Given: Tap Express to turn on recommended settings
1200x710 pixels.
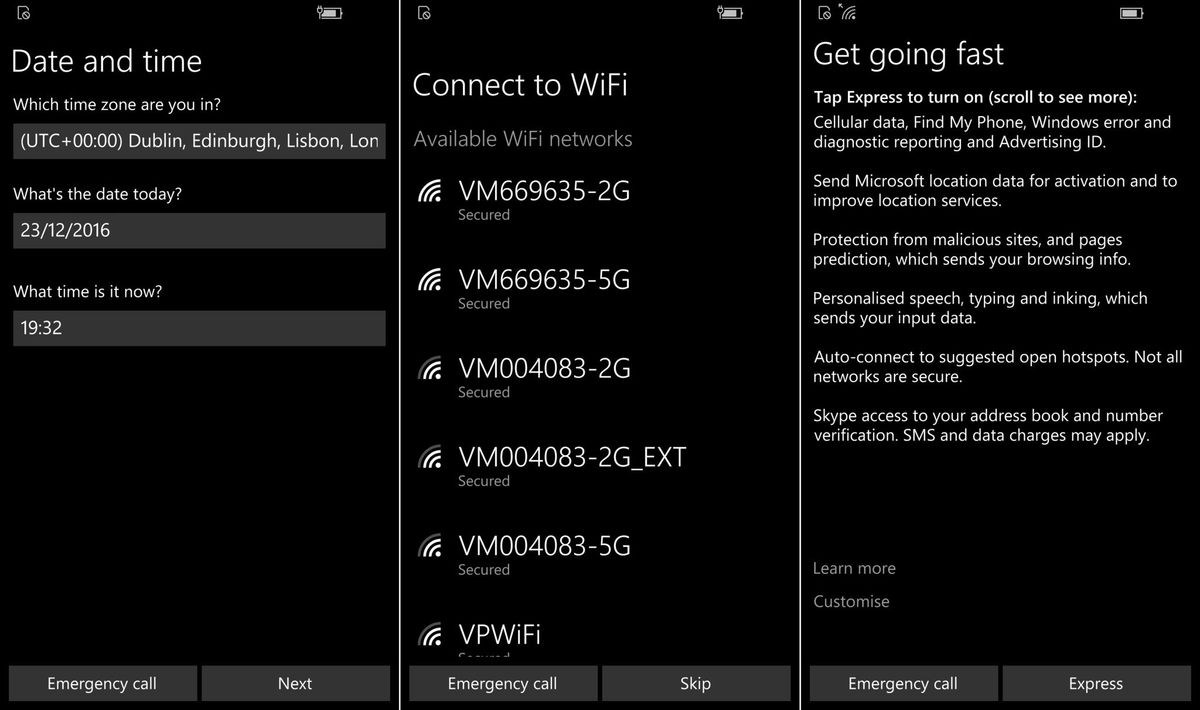Looking at the screenshot, I should (x=1096, y=683).
